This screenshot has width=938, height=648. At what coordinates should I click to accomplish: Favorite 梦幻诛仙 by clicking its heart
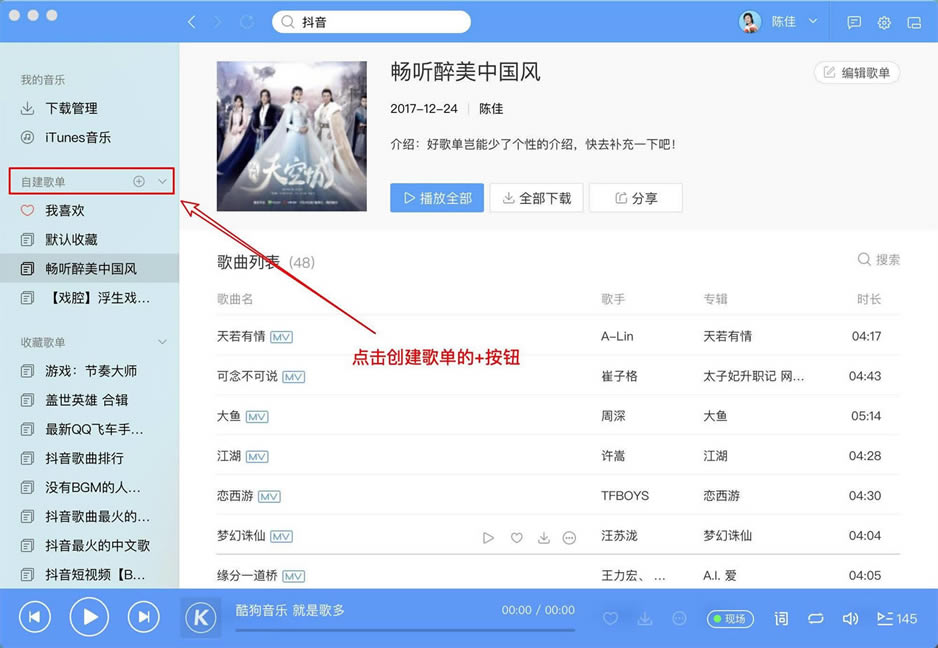pyautogui.click(x=517, y=537)
